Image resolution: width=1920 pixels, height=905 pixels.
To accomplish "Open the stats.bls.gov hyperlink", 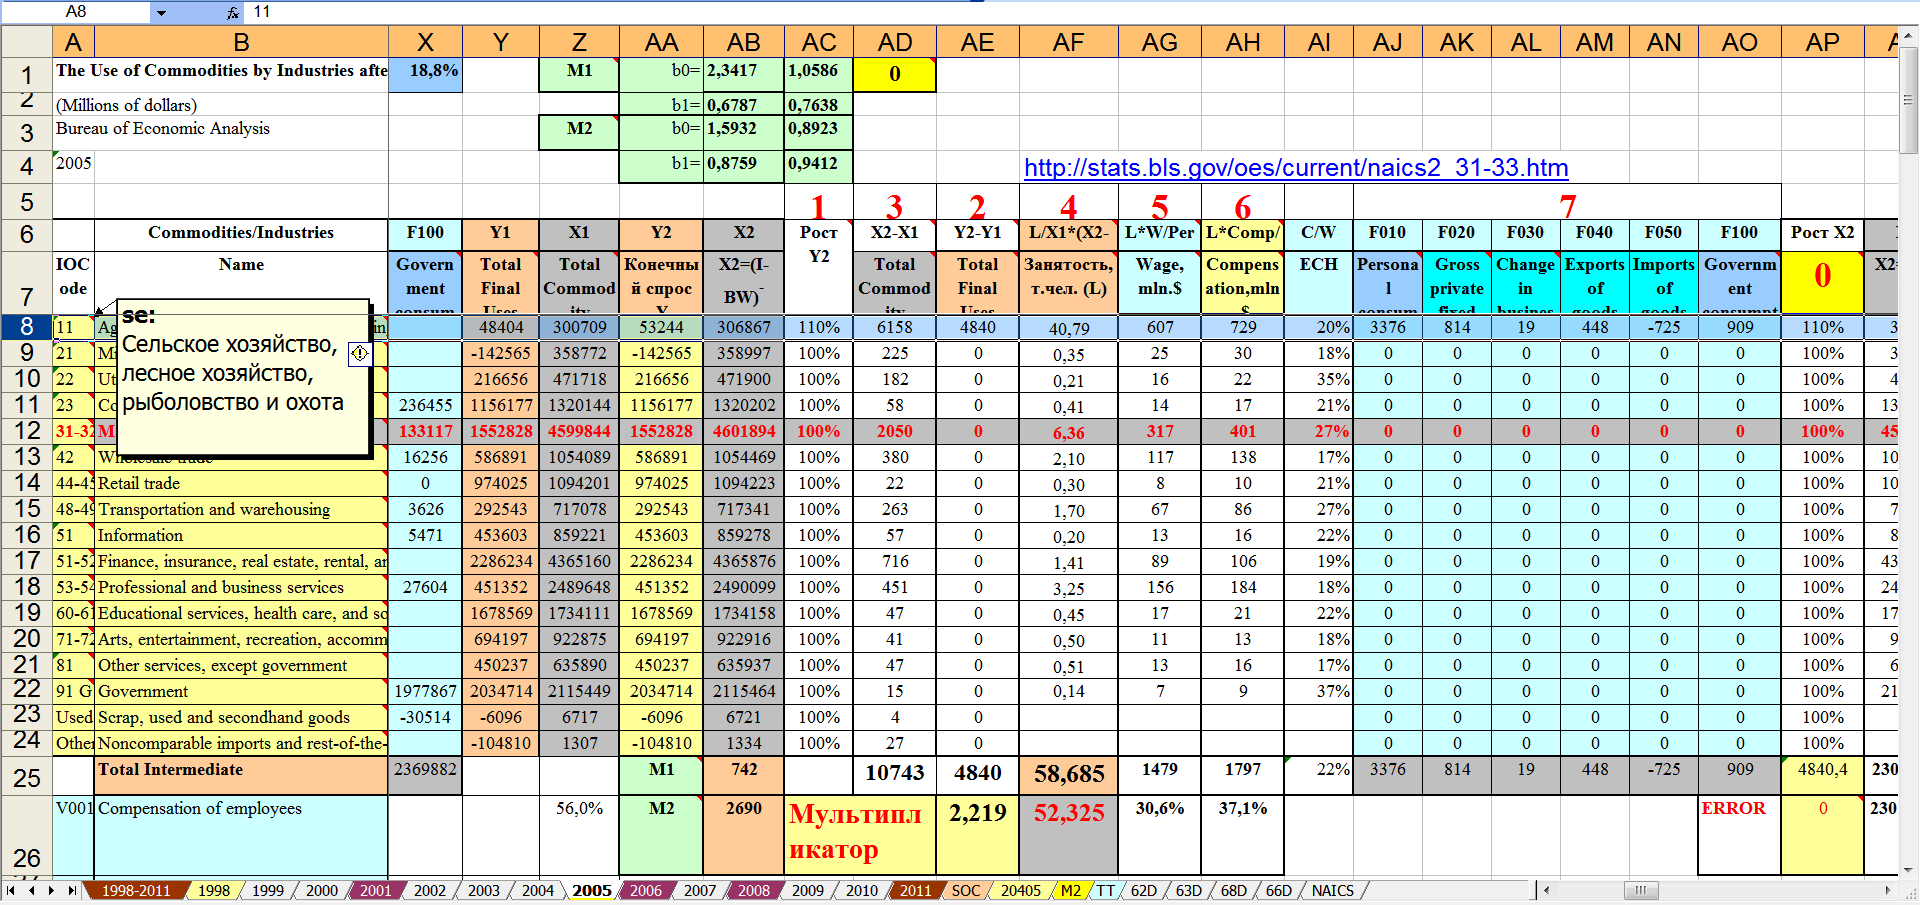I will [1295, 168].
